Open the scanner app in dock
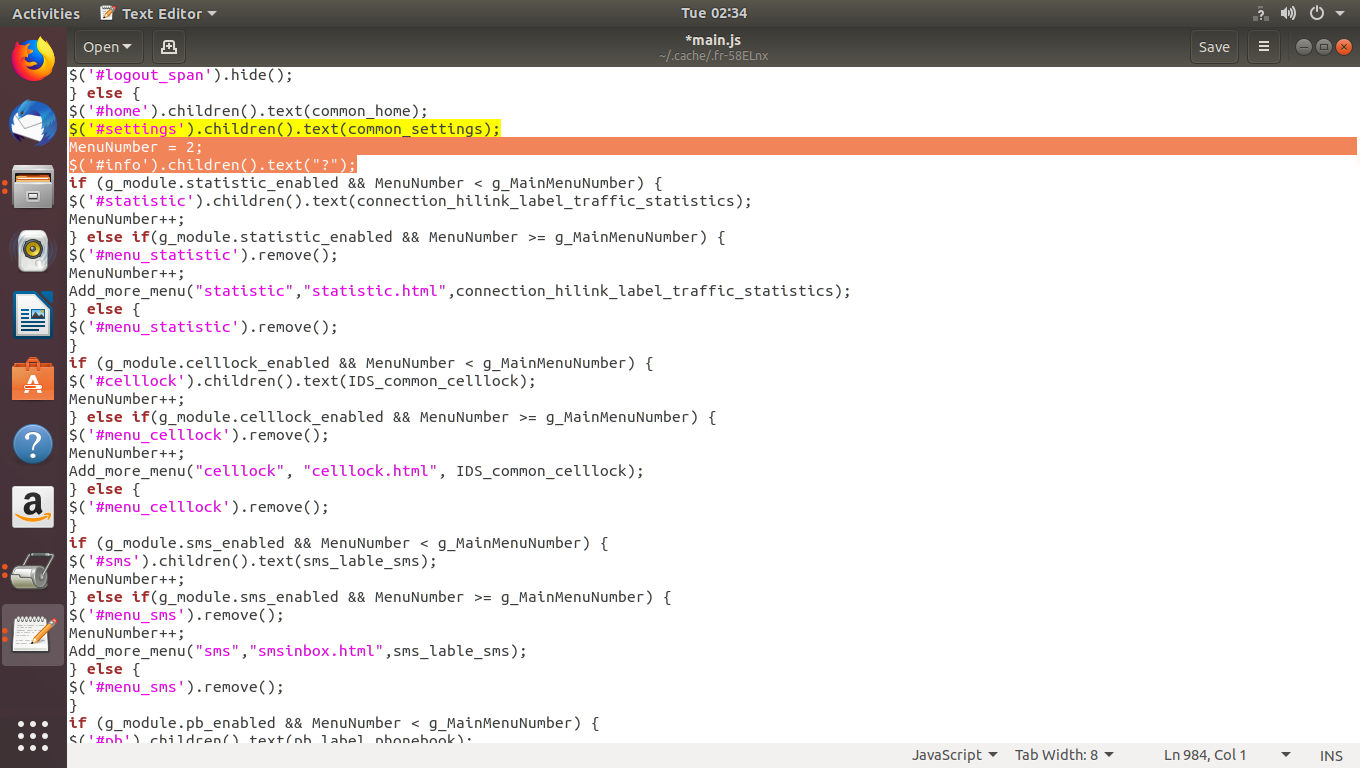The height and width of the screenshot is (768, 1360). coord(33,572)
